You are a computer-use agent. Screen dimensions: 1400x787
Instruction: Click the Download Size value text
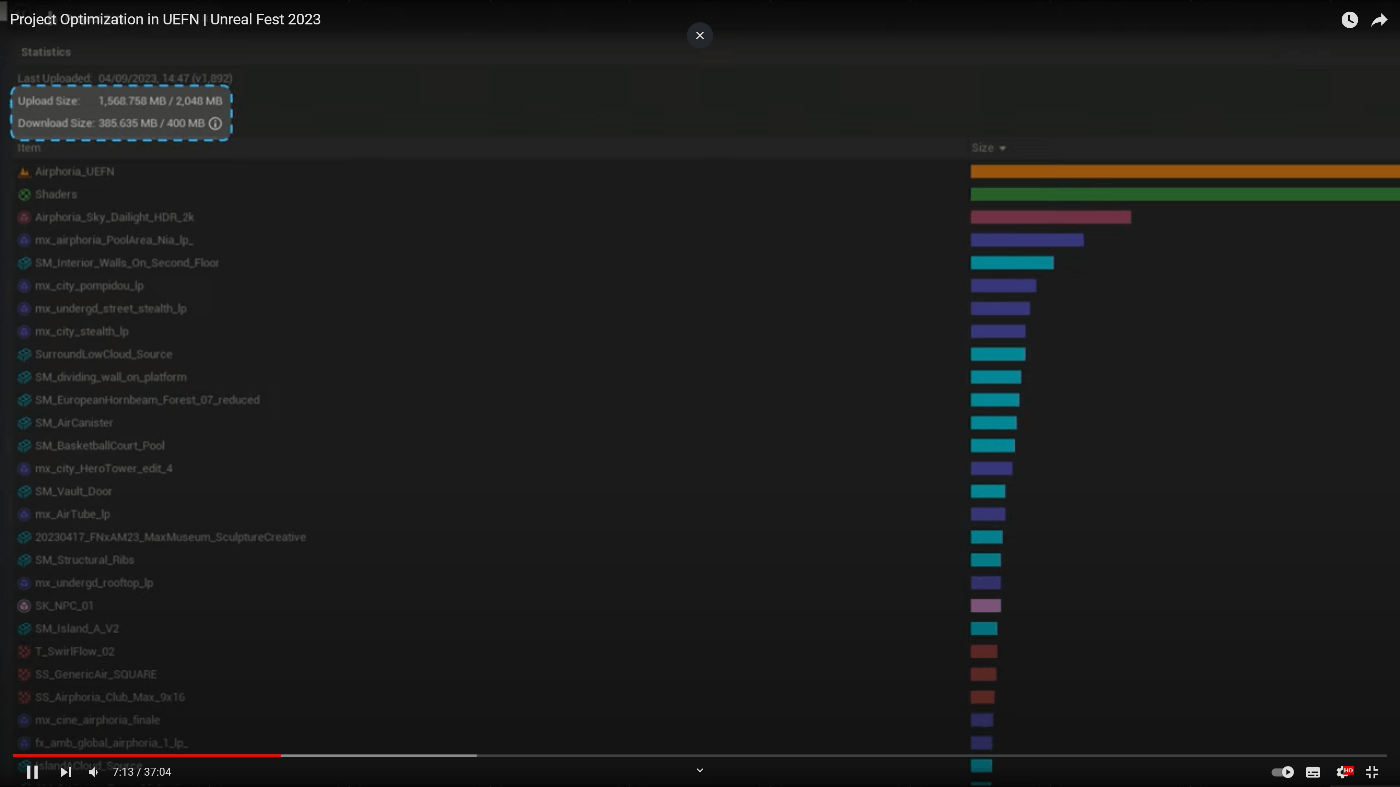[x=151, y=123]
